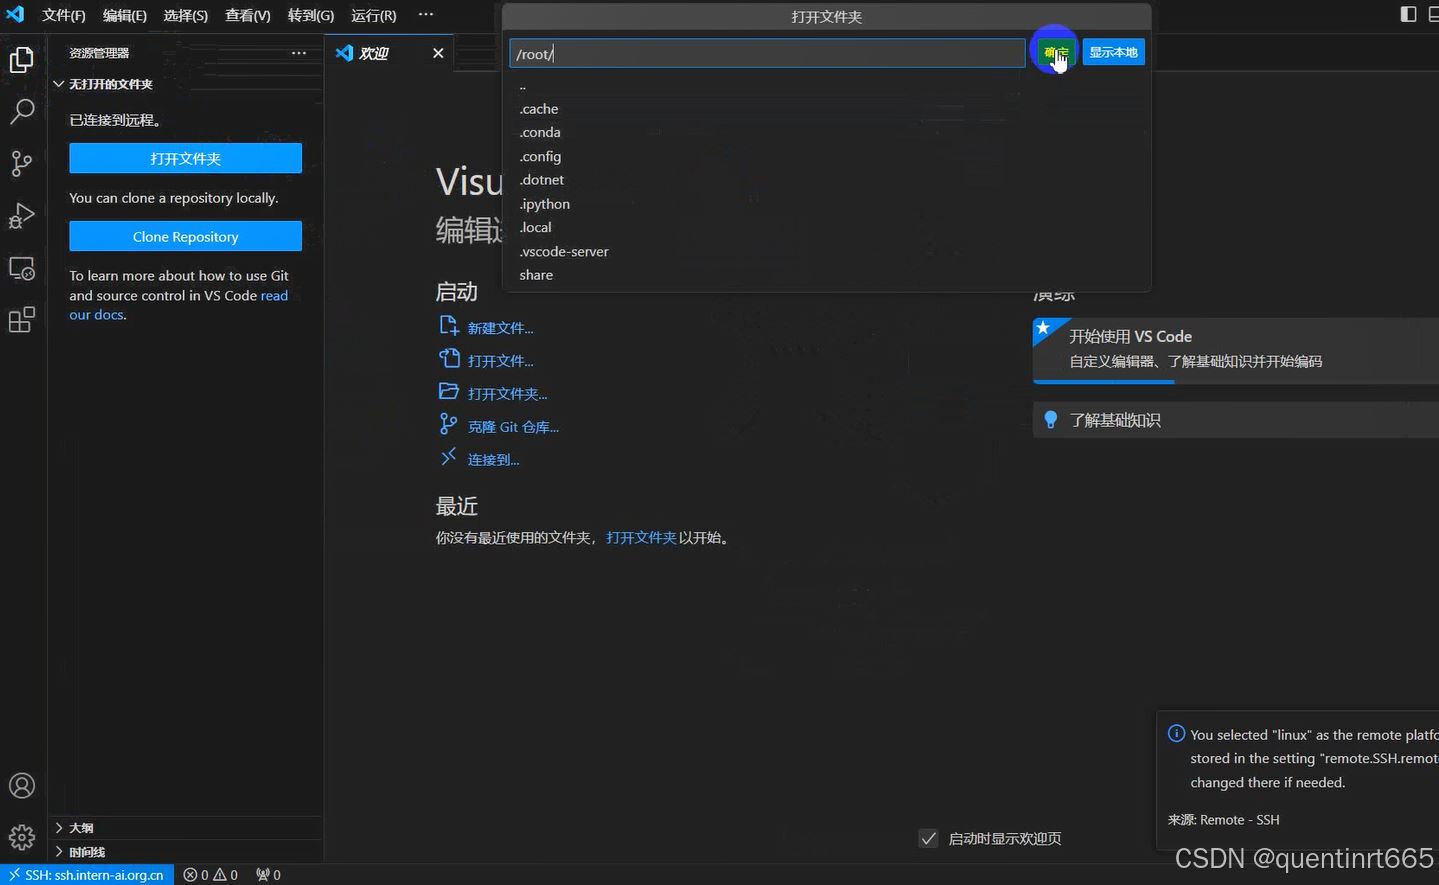Click the Show Local button
Screen dimensions: 1439x885
pyautogui.click(x=1113, y=53)
